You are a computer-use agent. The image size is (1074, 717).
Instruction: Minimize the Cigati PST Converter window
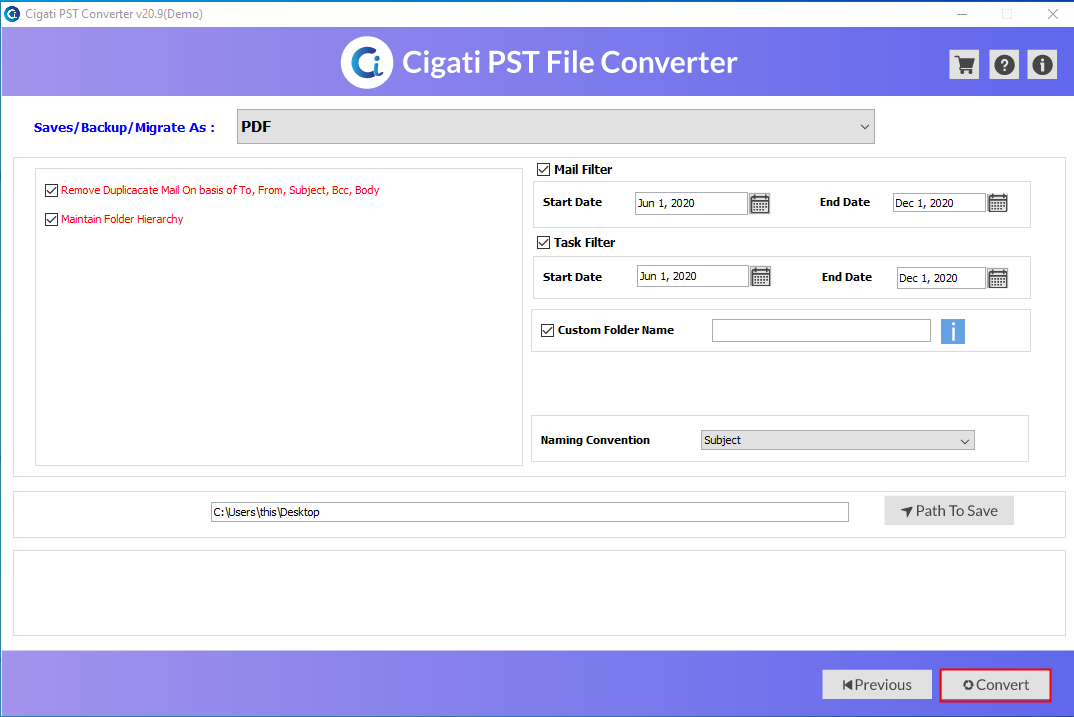(962, 14)
